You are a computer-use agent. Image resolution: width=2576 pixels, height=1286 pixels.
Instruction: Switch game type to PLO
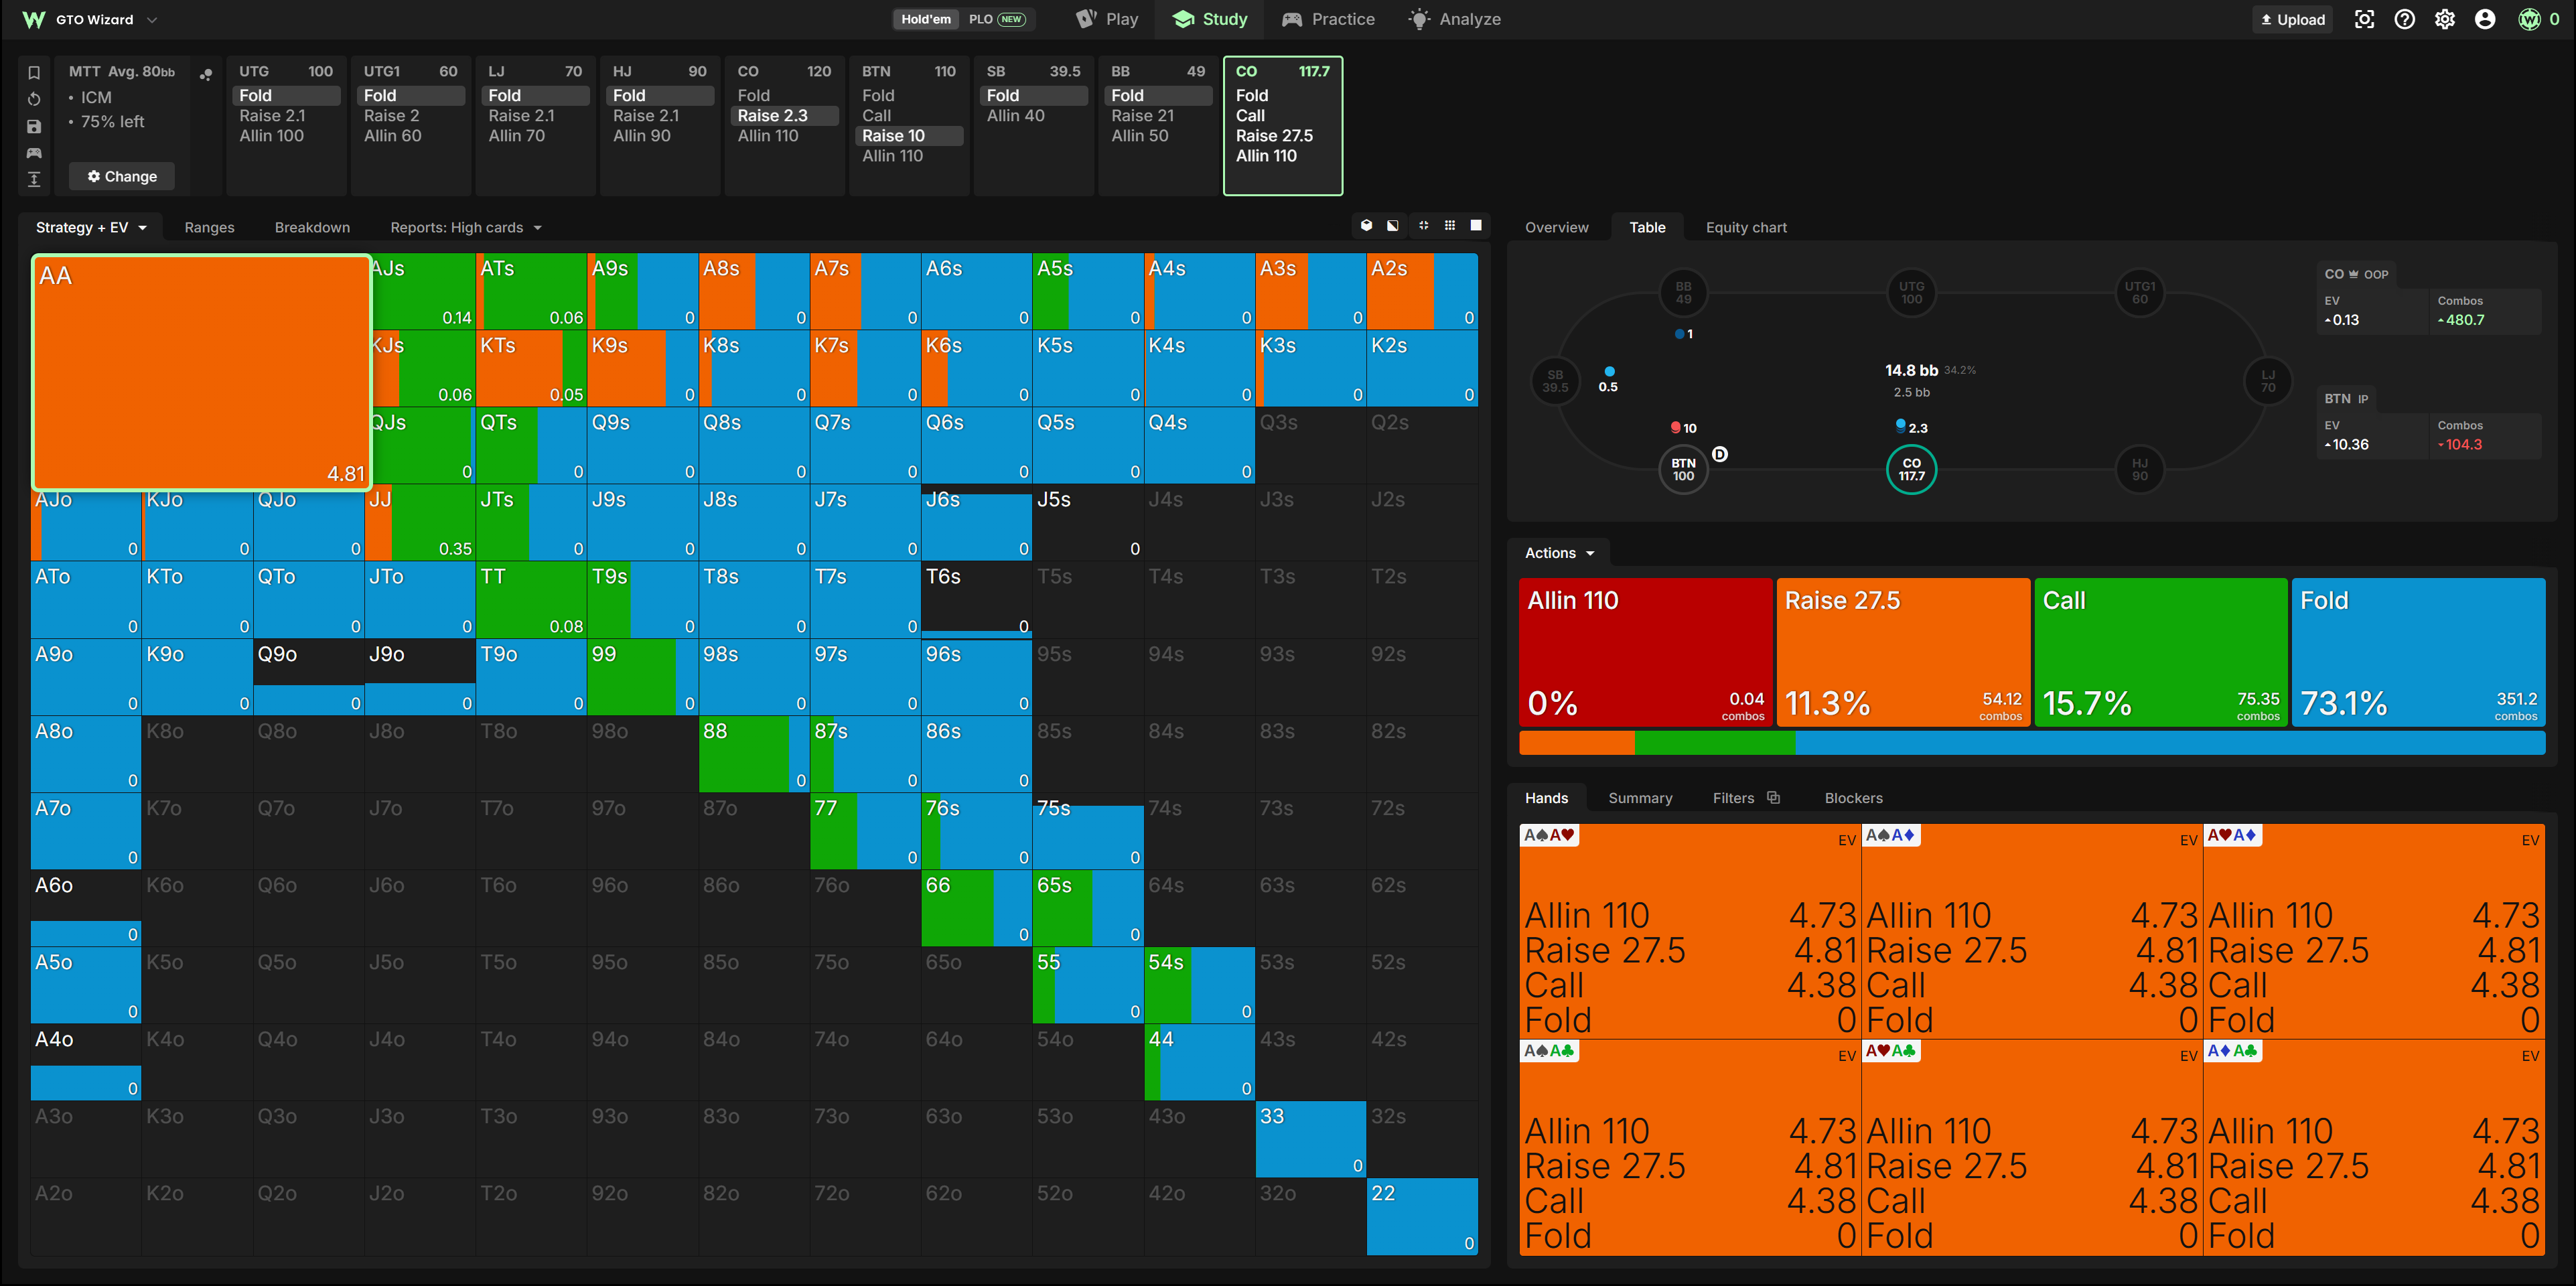(x=996, y=19)
